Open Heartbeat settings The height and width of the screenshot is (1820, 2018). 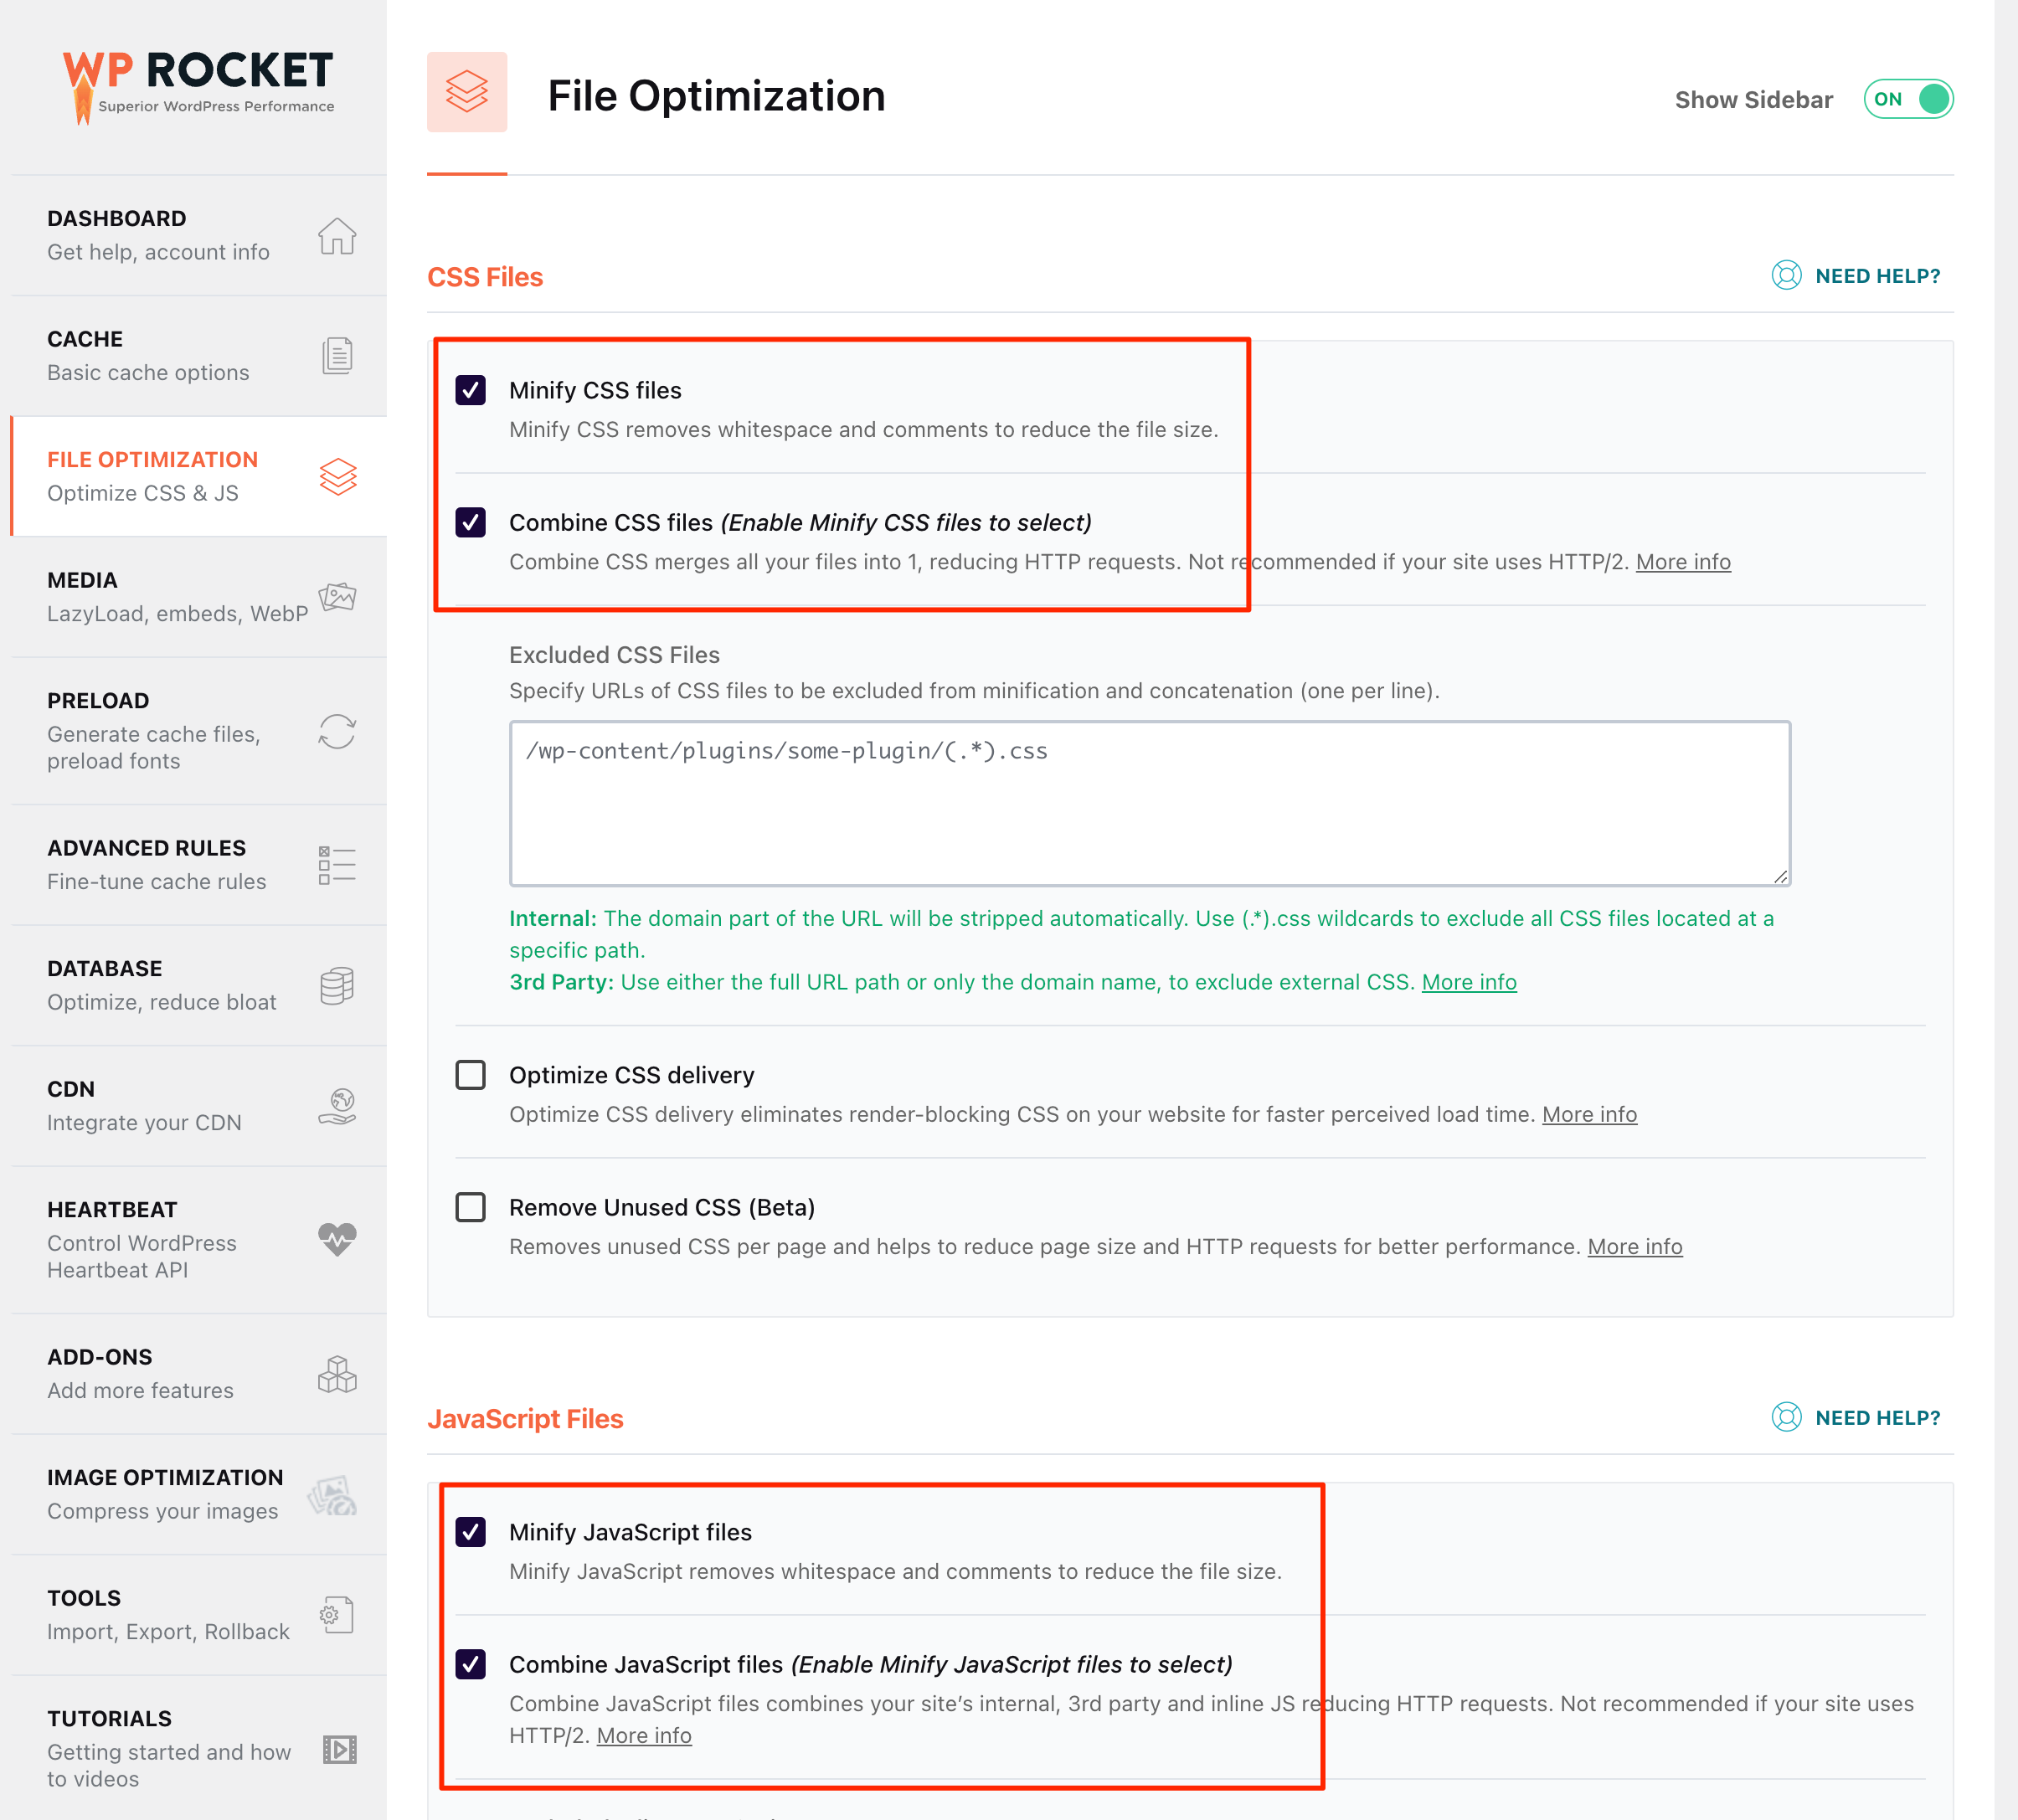(x=199, y=1240)
